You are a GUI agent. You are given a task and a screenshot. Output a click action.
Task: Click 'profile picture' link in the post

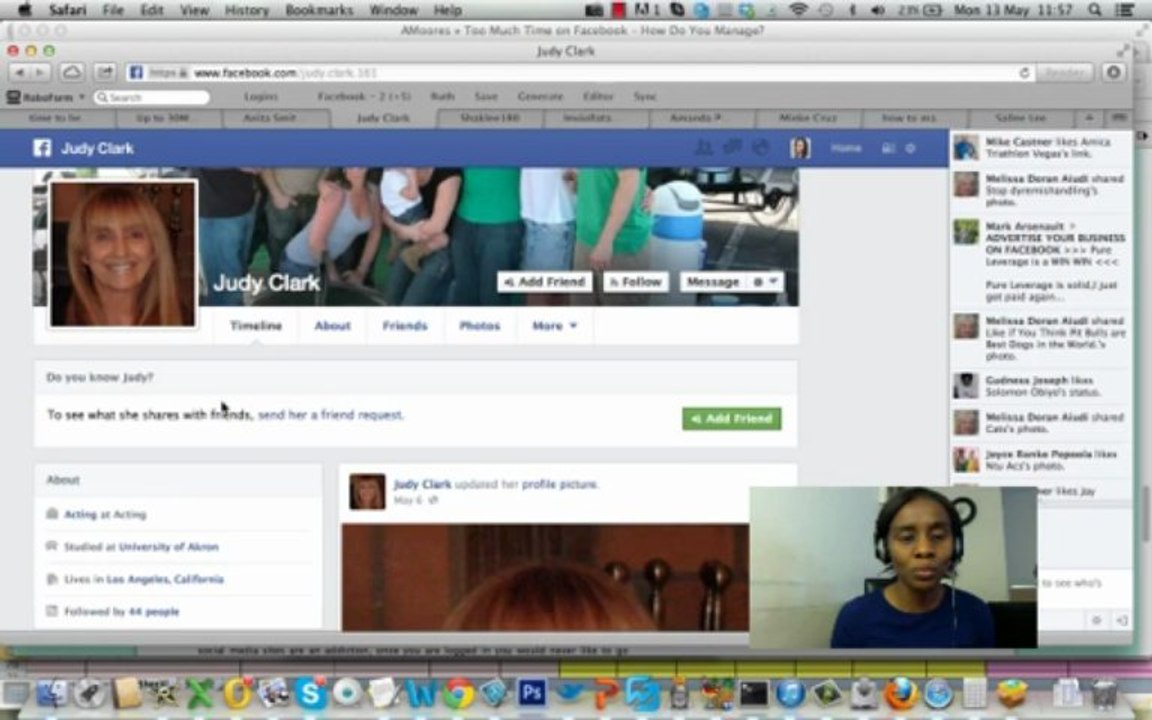pyautogui.click(x=559, y=484)
